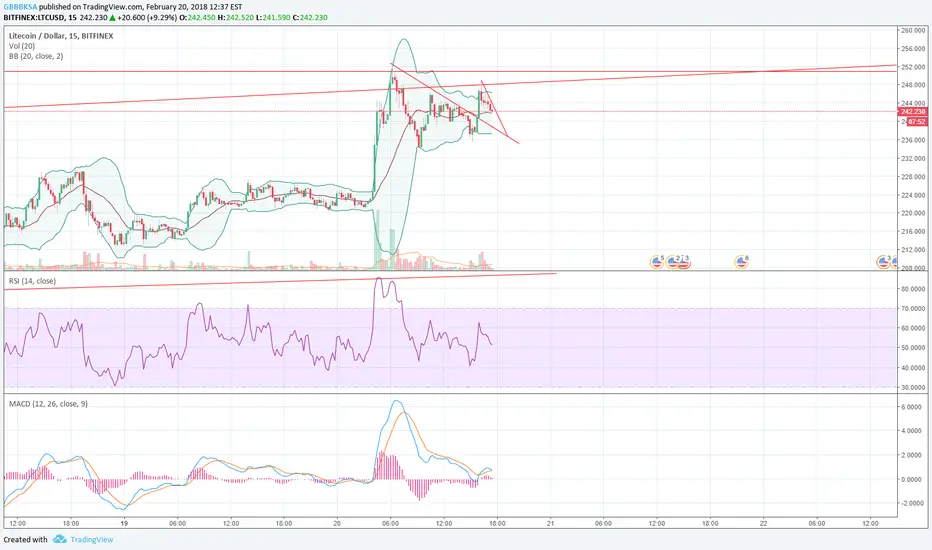Image resolution: width=932 pixels, height=550 pixels.
Task: Click the red 242.230 current price tag
Action: (912, 111)
